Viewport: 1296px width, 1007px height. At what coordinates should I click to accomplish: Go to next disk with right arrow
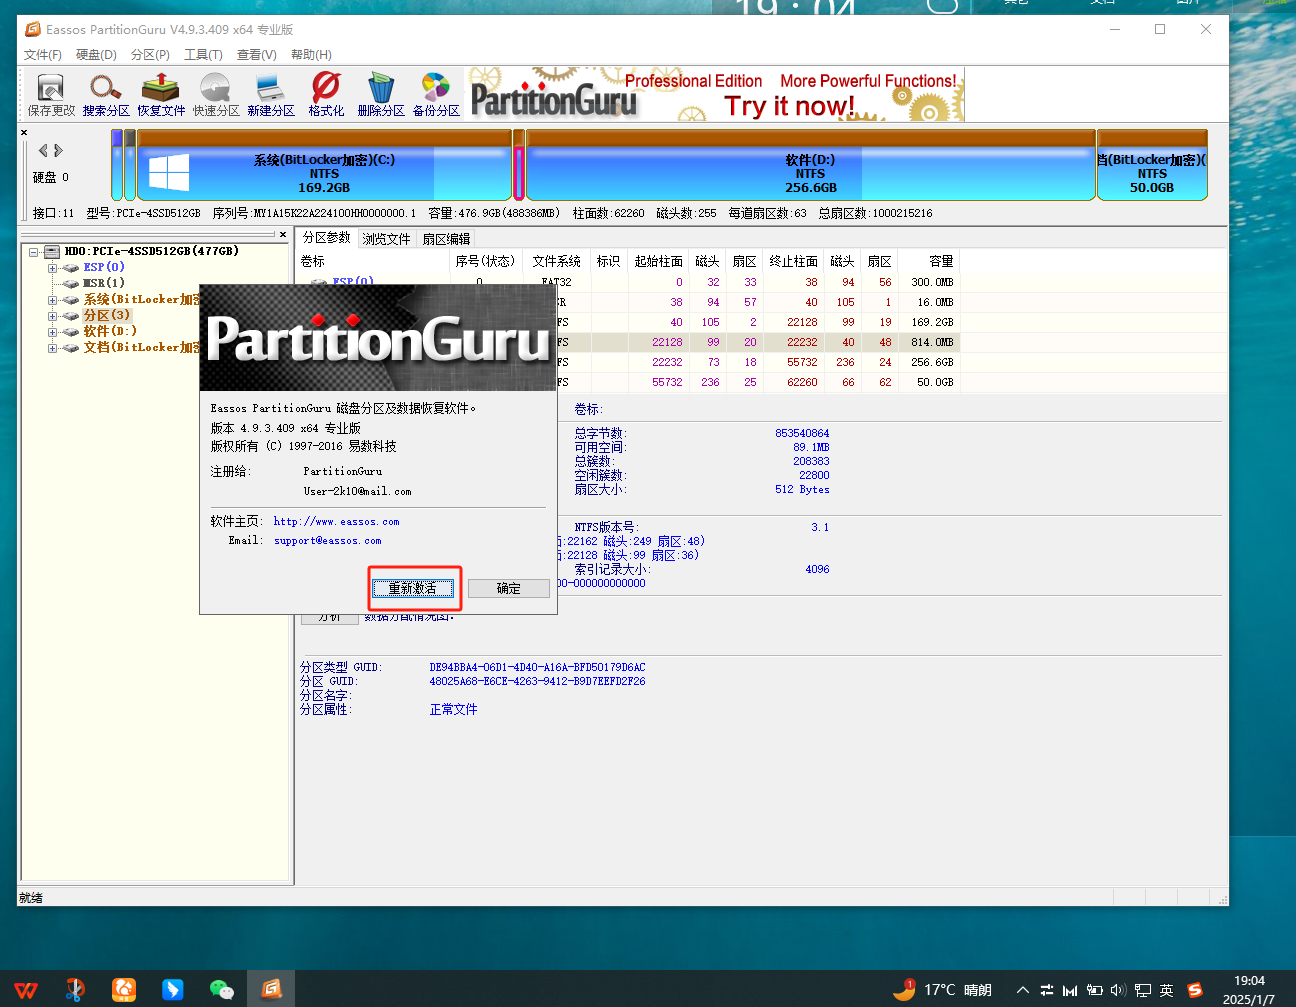pos(58,151)
